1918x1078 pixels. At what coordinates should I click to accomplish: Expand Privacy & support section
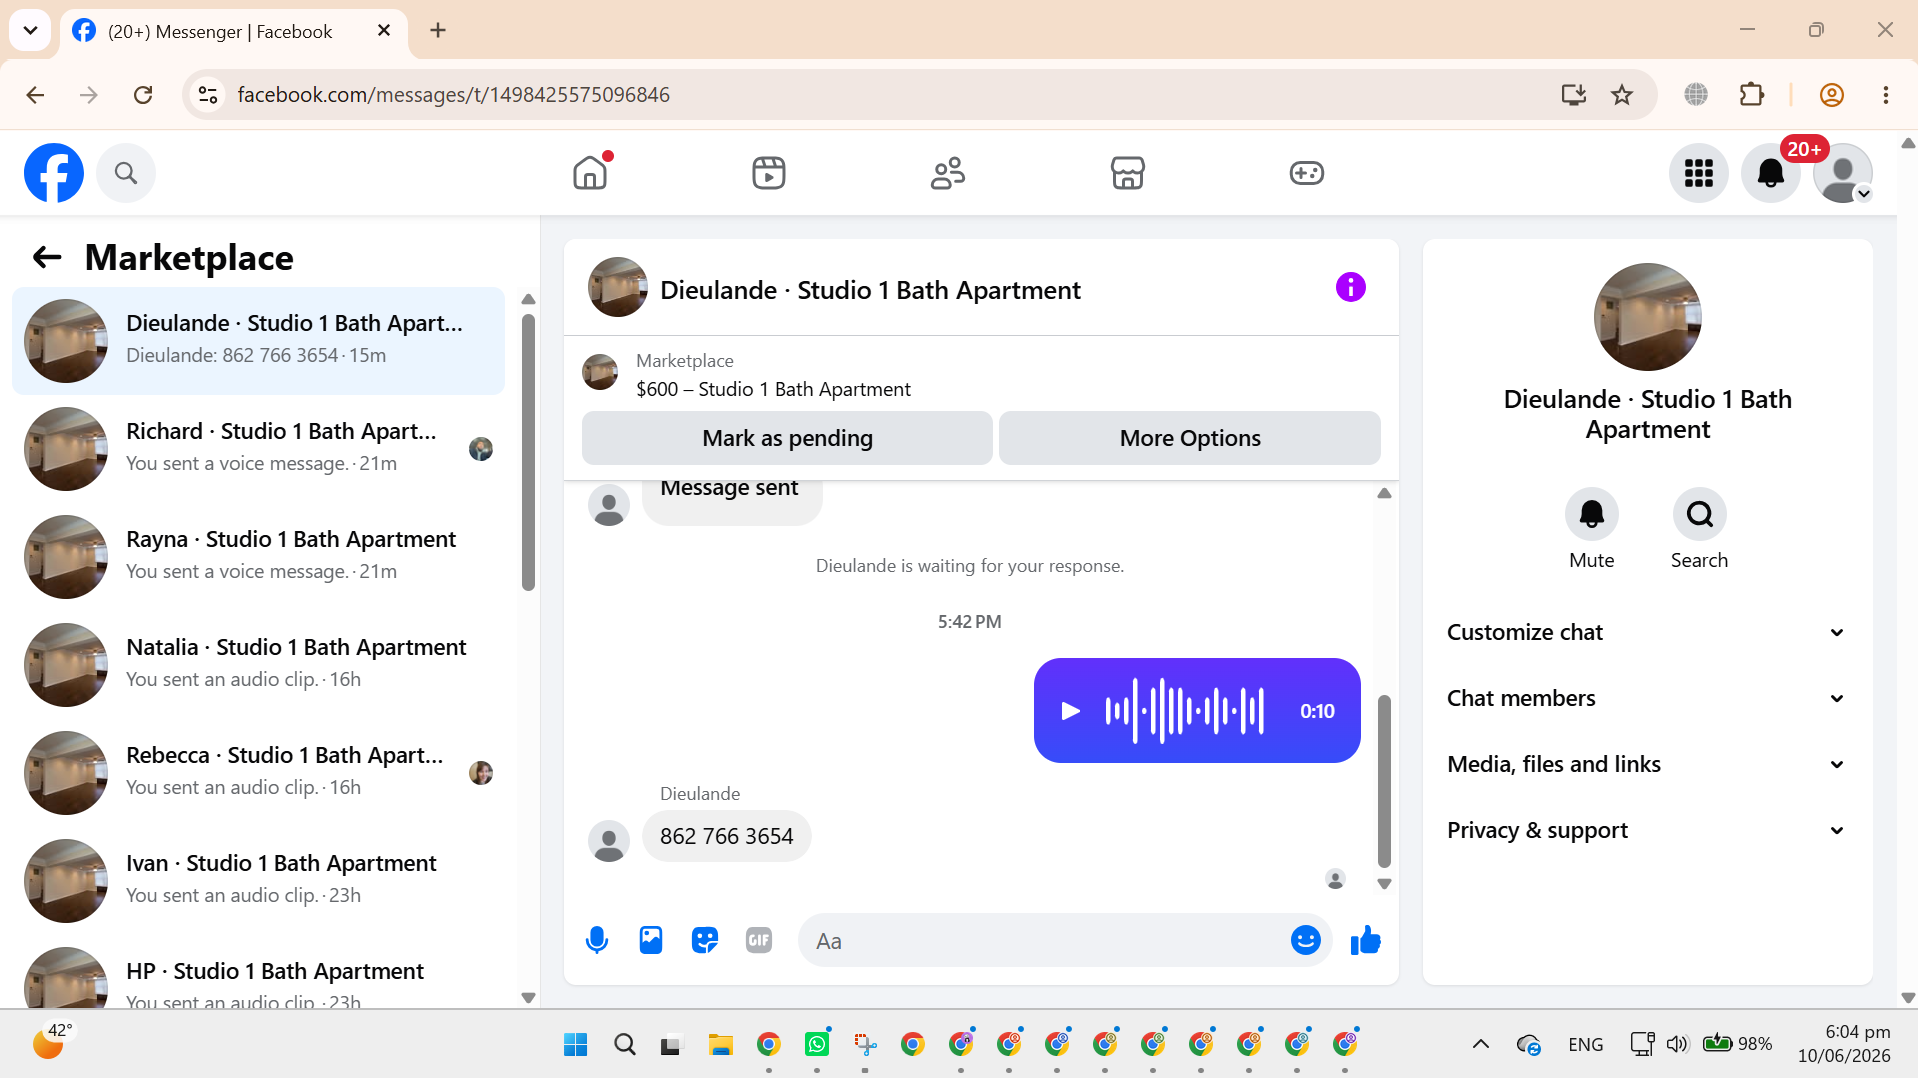[1647, 830]
